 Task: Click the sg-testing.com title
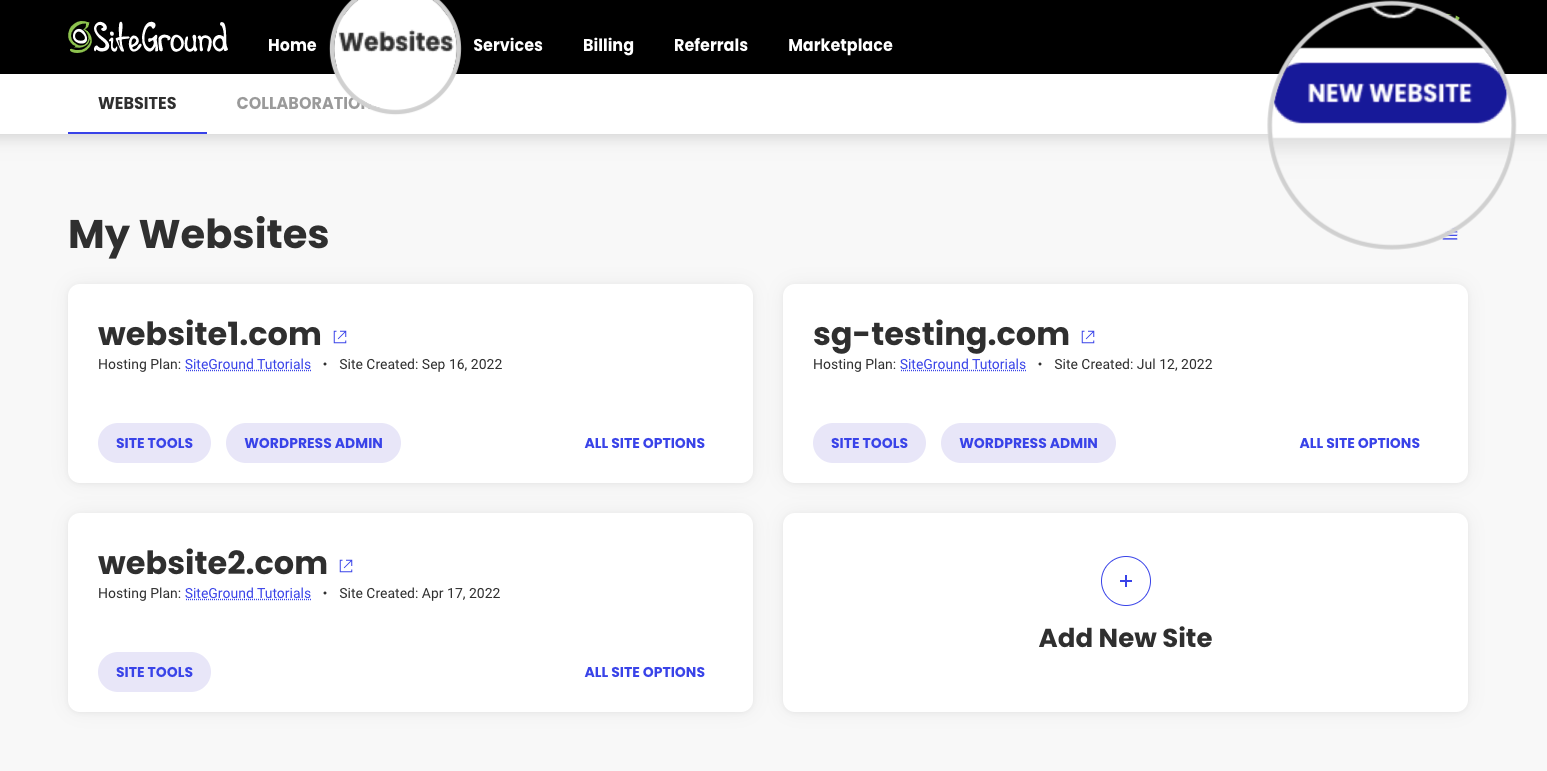pyautogui.click(x=941, y=335)
